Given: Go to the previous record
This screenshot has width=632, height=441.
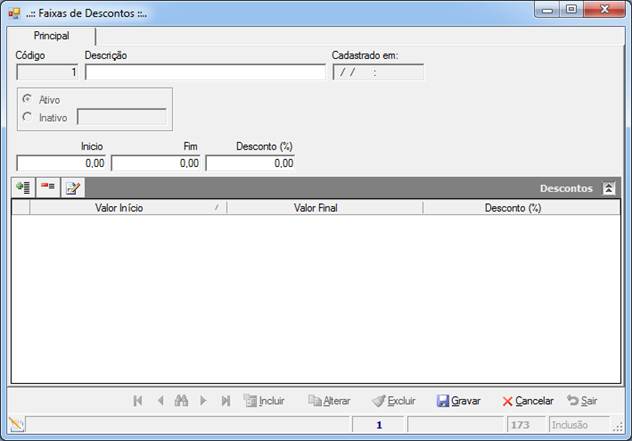Looking at the screenshot, I should point(161,401).
